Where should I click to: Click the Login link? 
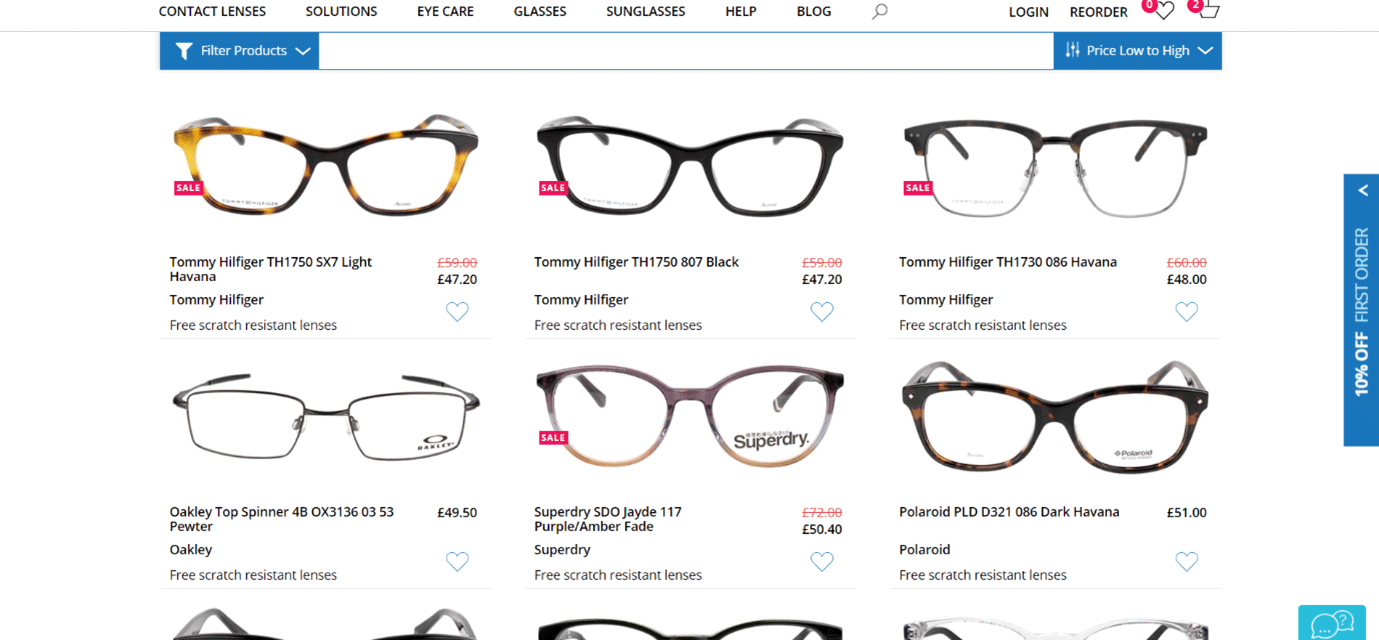1029,12
